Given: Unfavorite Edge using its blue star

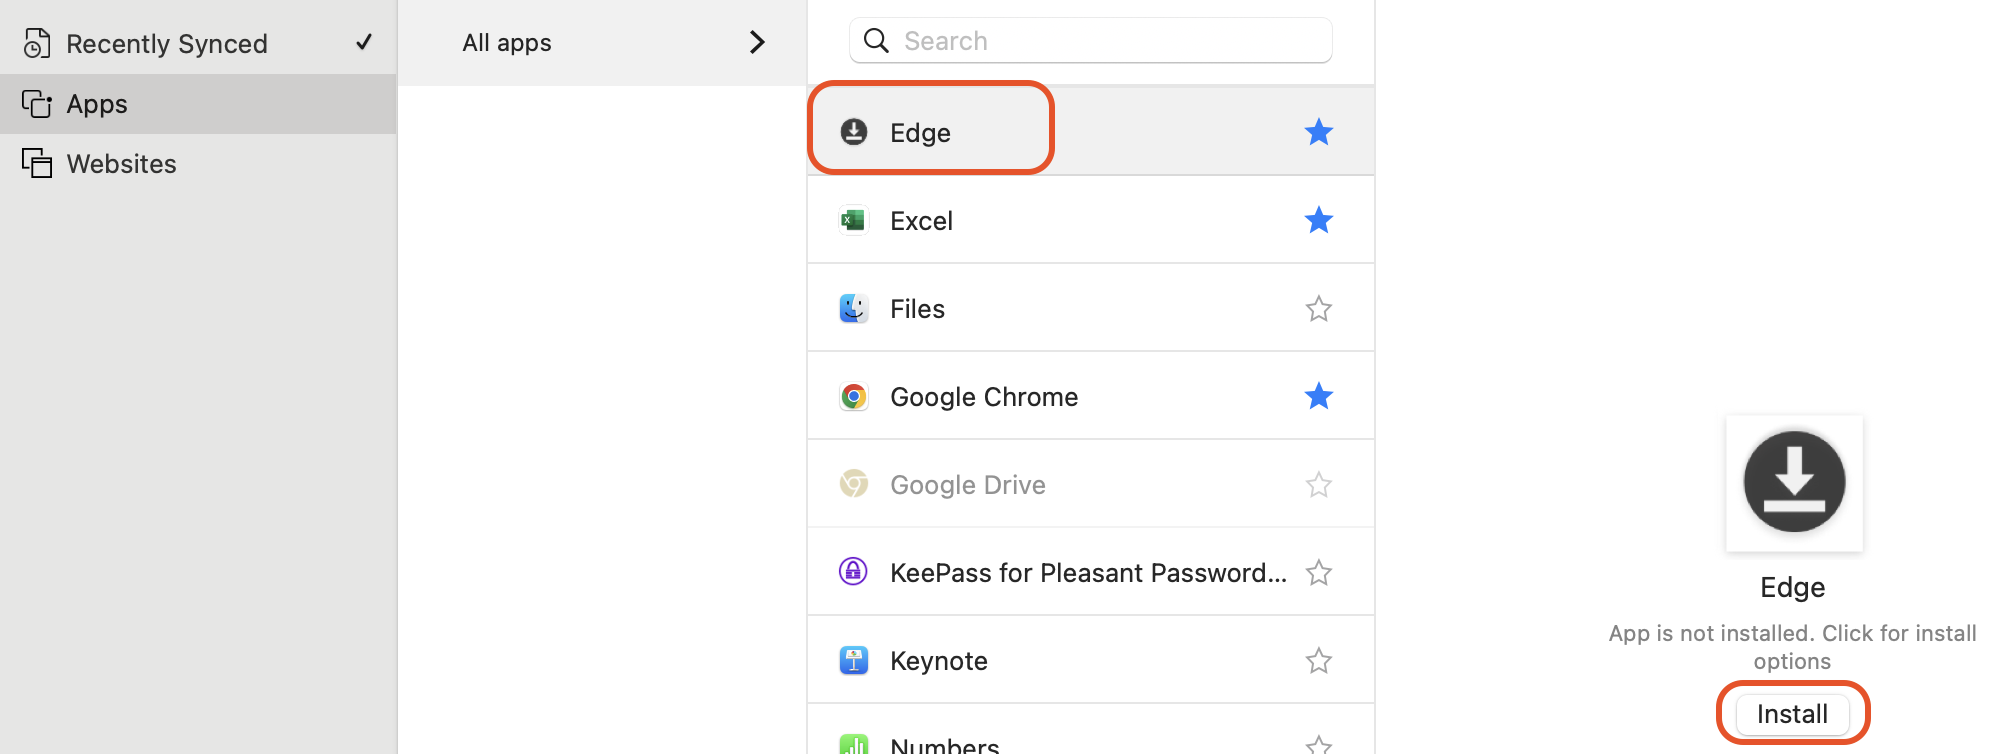Looking at the screenshot, I should (x=1318, y=132).
